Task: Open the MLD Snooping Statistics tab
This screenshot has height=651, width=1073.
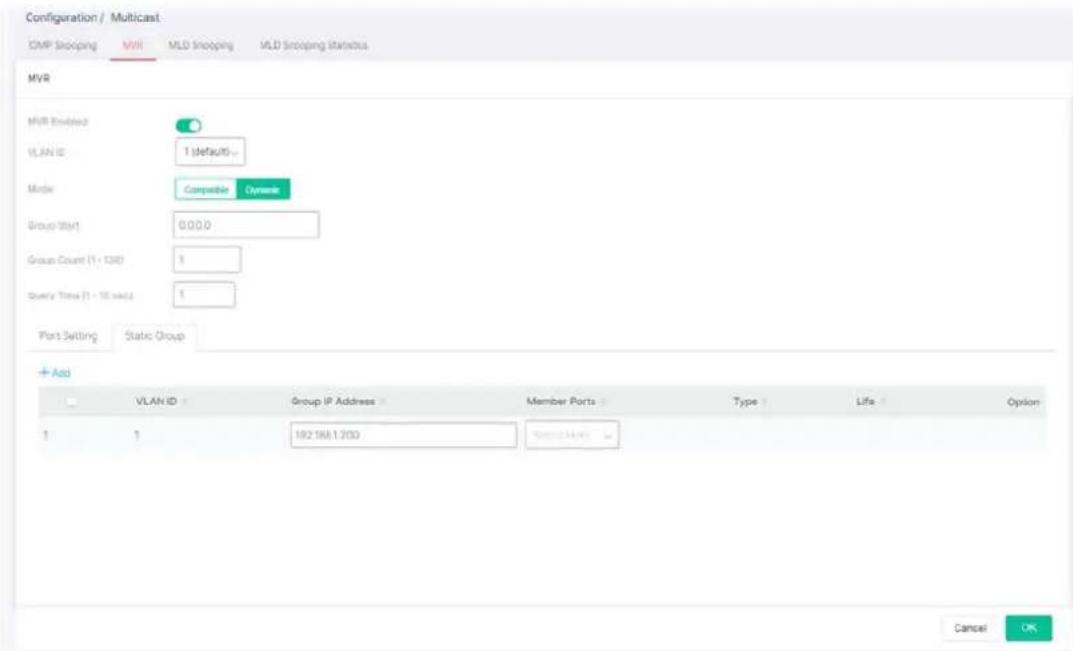Action: [x=313, y=45]
